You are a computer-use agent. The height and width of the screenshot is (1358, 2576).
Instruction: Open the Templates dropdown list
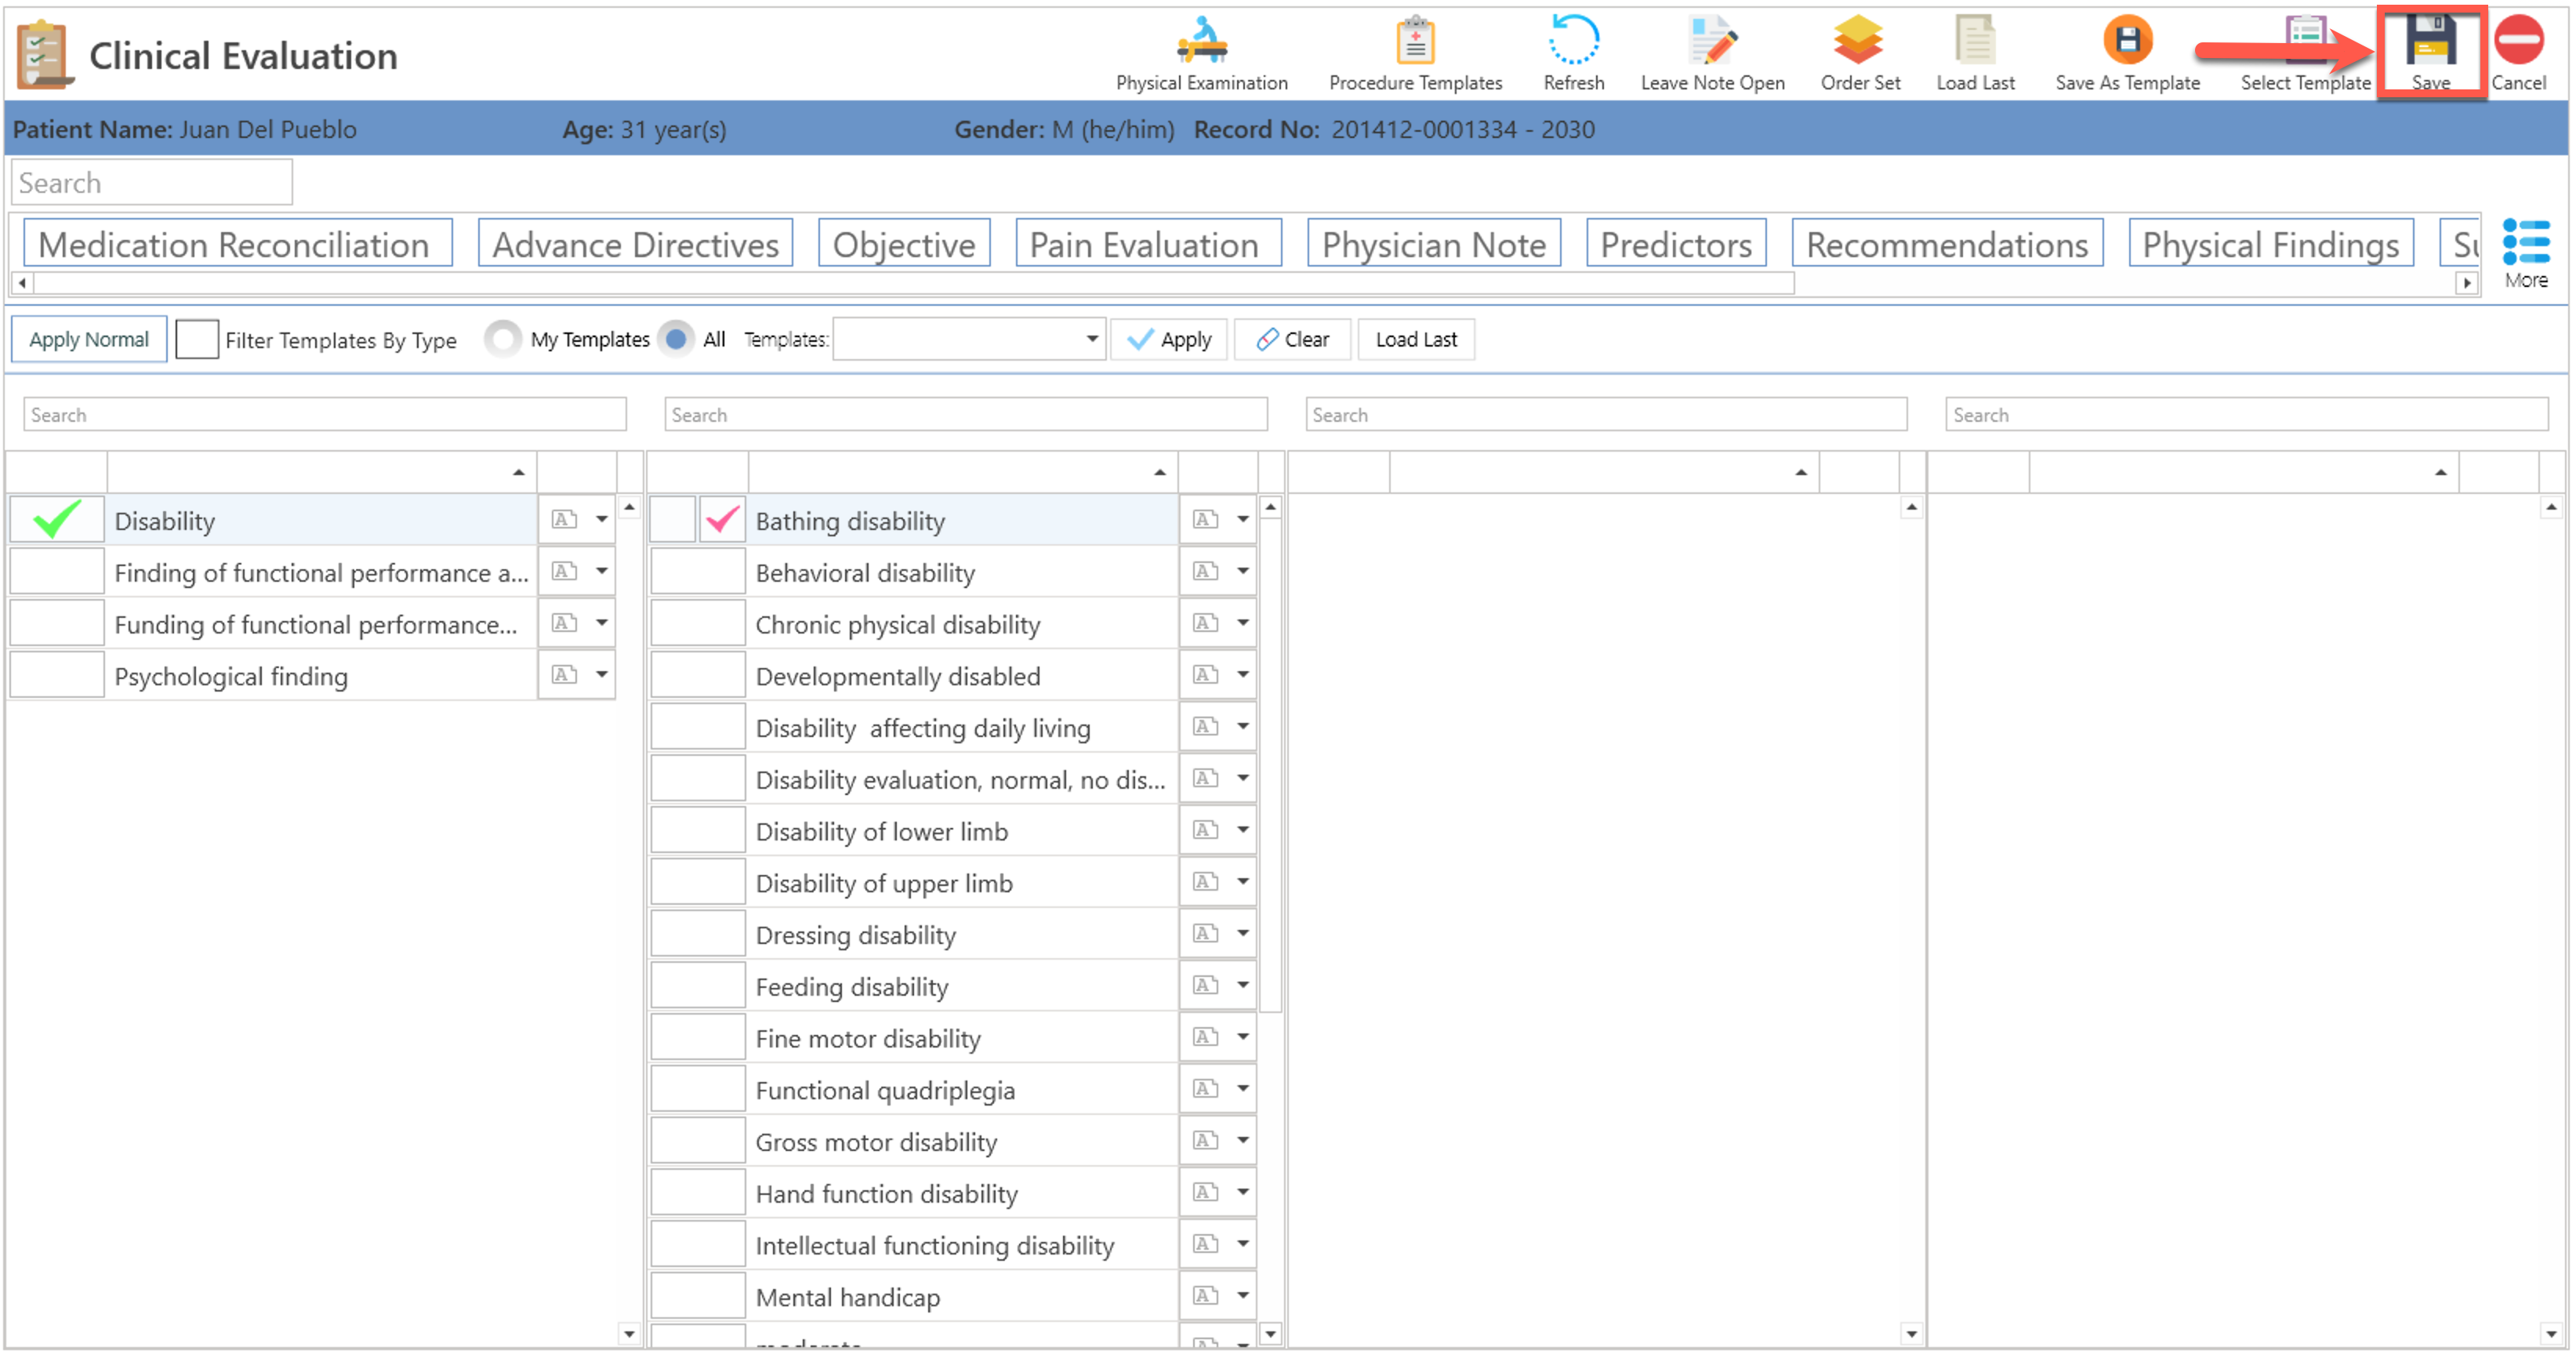[x=1091, y=340]
